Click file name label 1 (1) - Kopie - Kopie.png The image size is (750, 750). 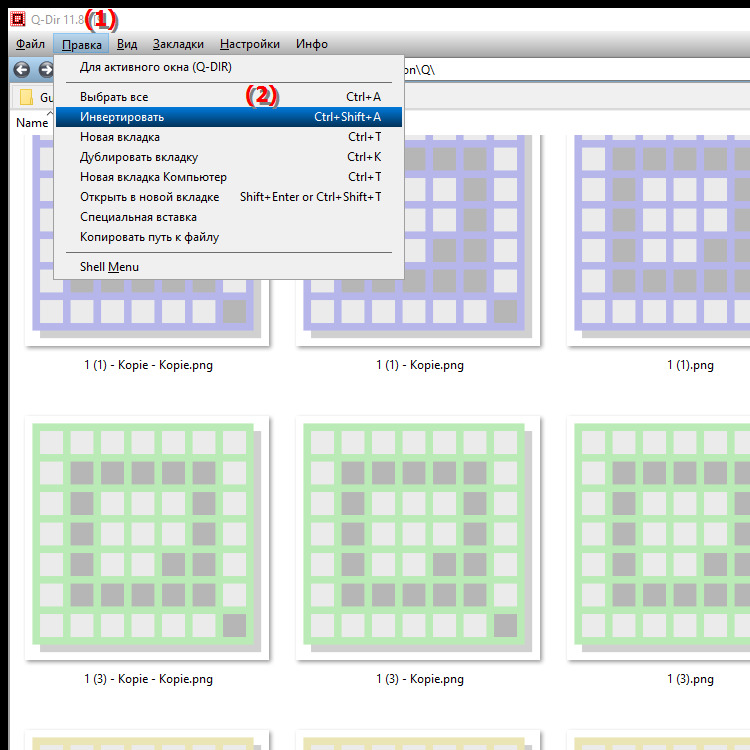click(148, 365)
